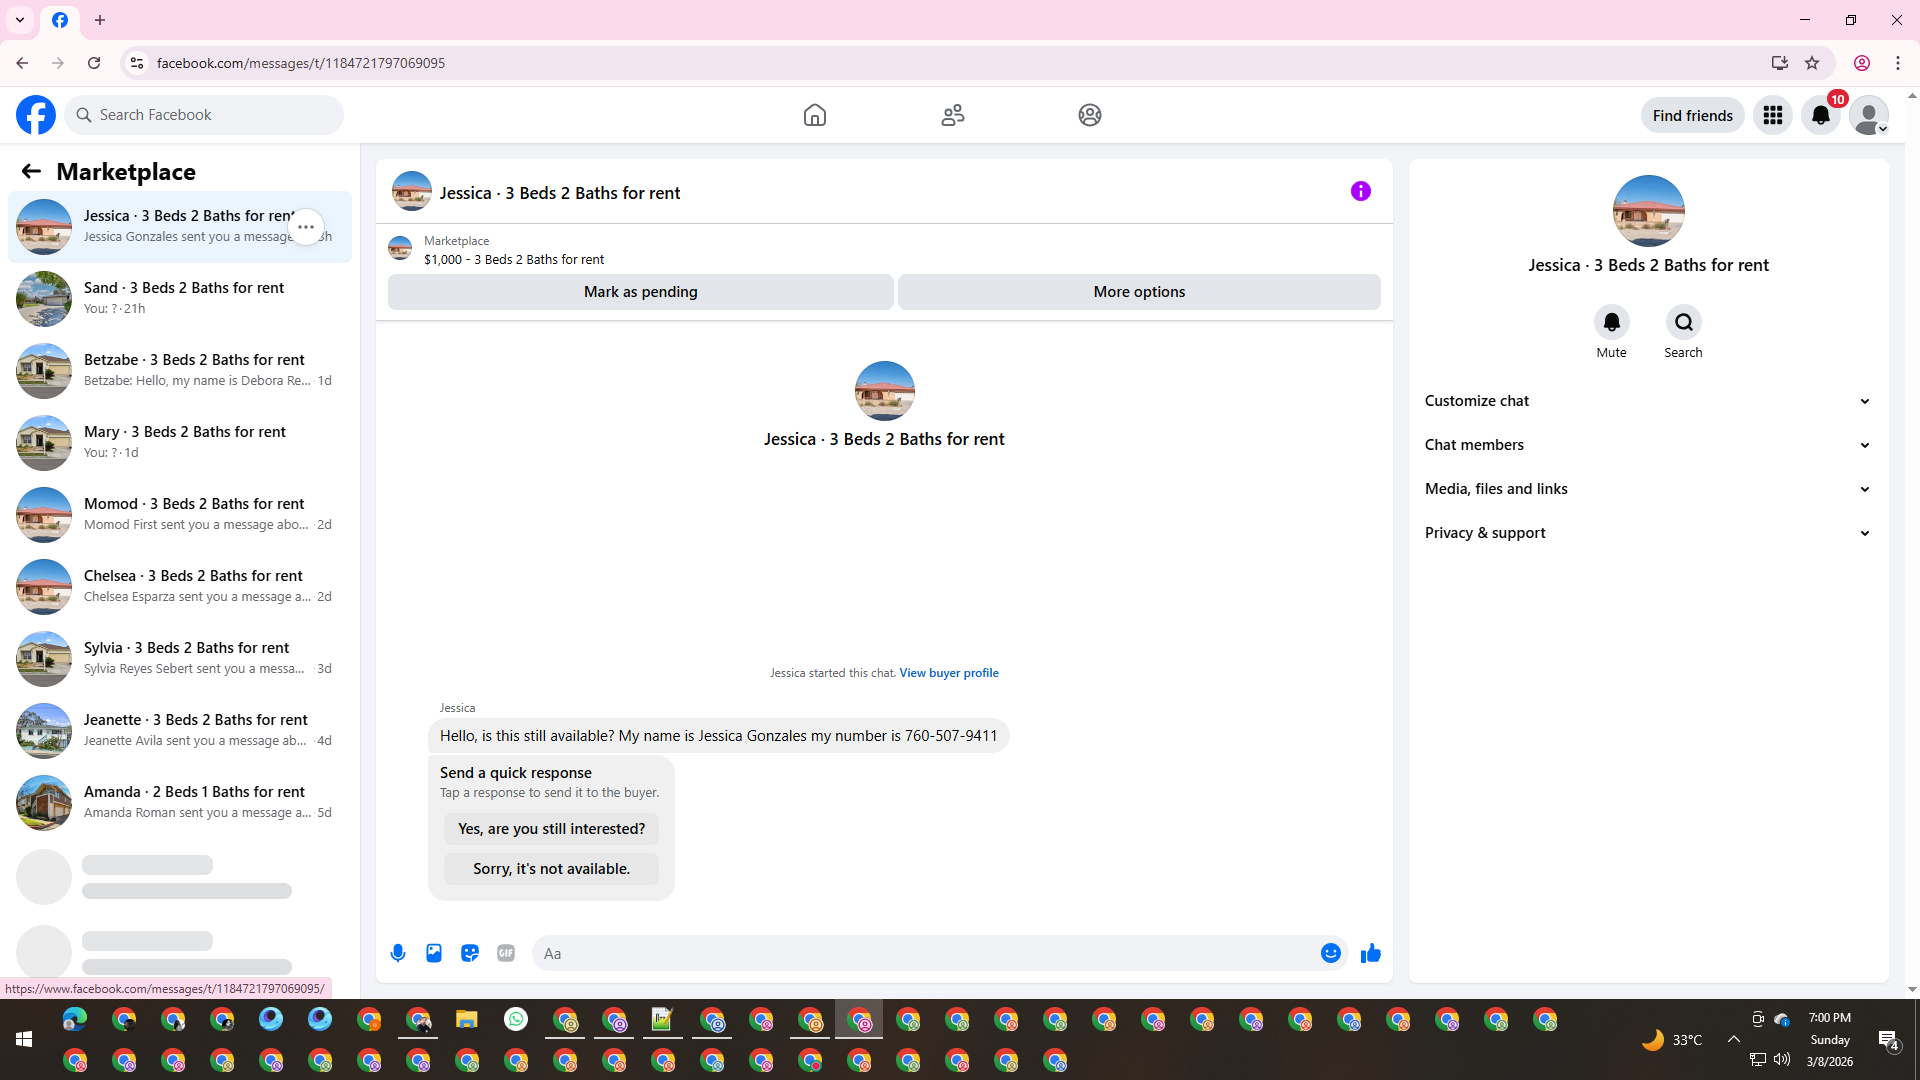Attach a photo using the image icon
1920x1080 pixels.
point(434,953)
